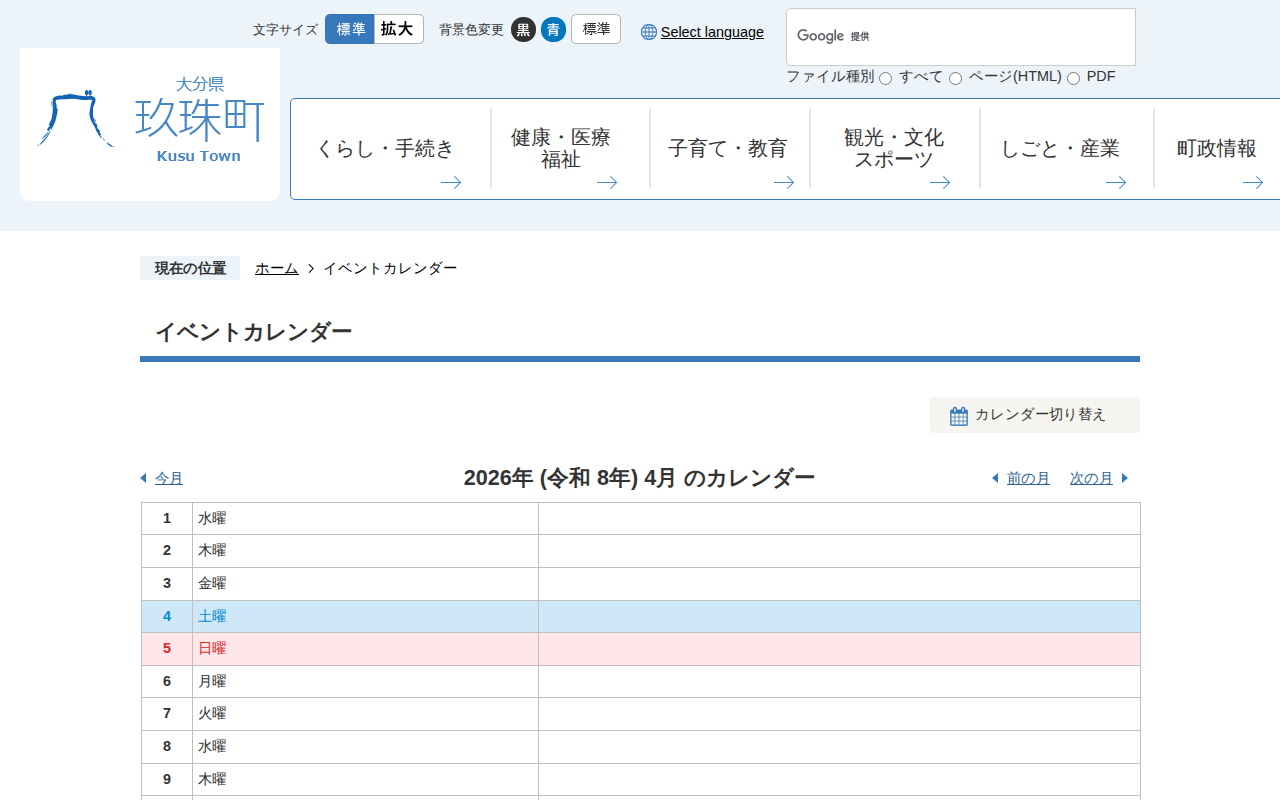Expand the 観光・文化 スポーツ menu

[x=893, y=149]
